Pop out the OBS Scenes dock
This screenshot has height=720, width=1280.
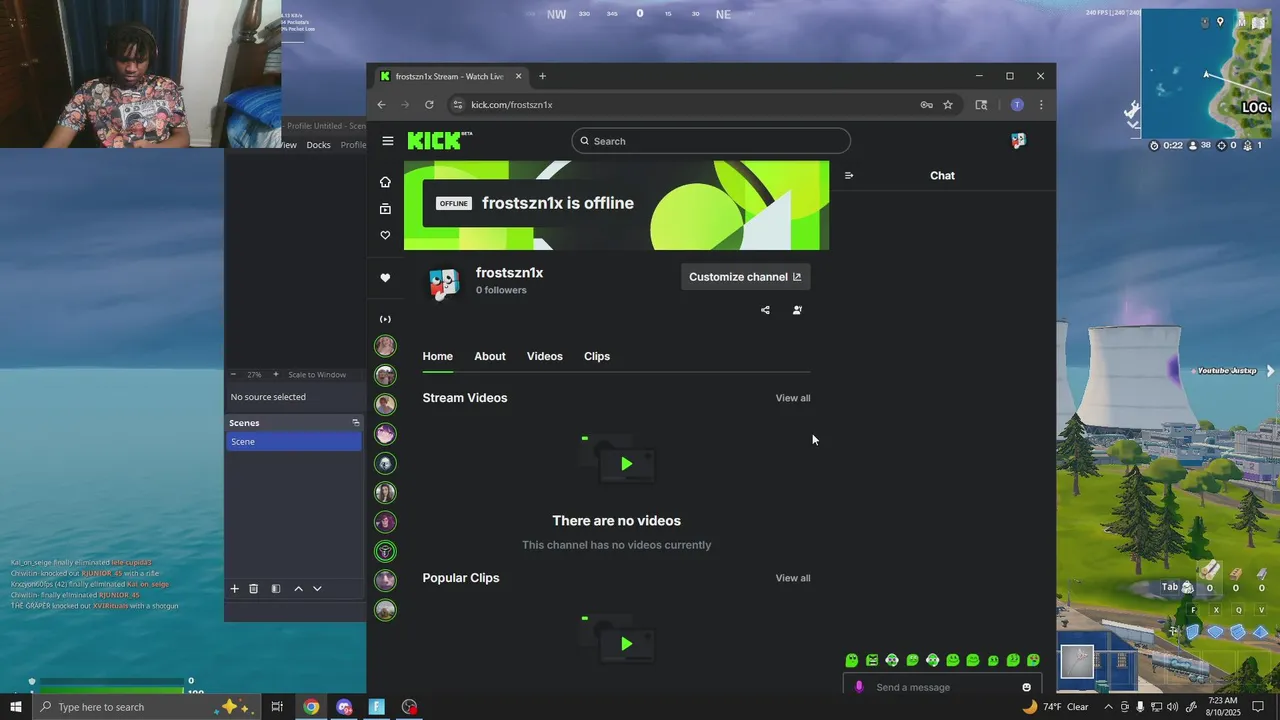(x=355, y=423)
